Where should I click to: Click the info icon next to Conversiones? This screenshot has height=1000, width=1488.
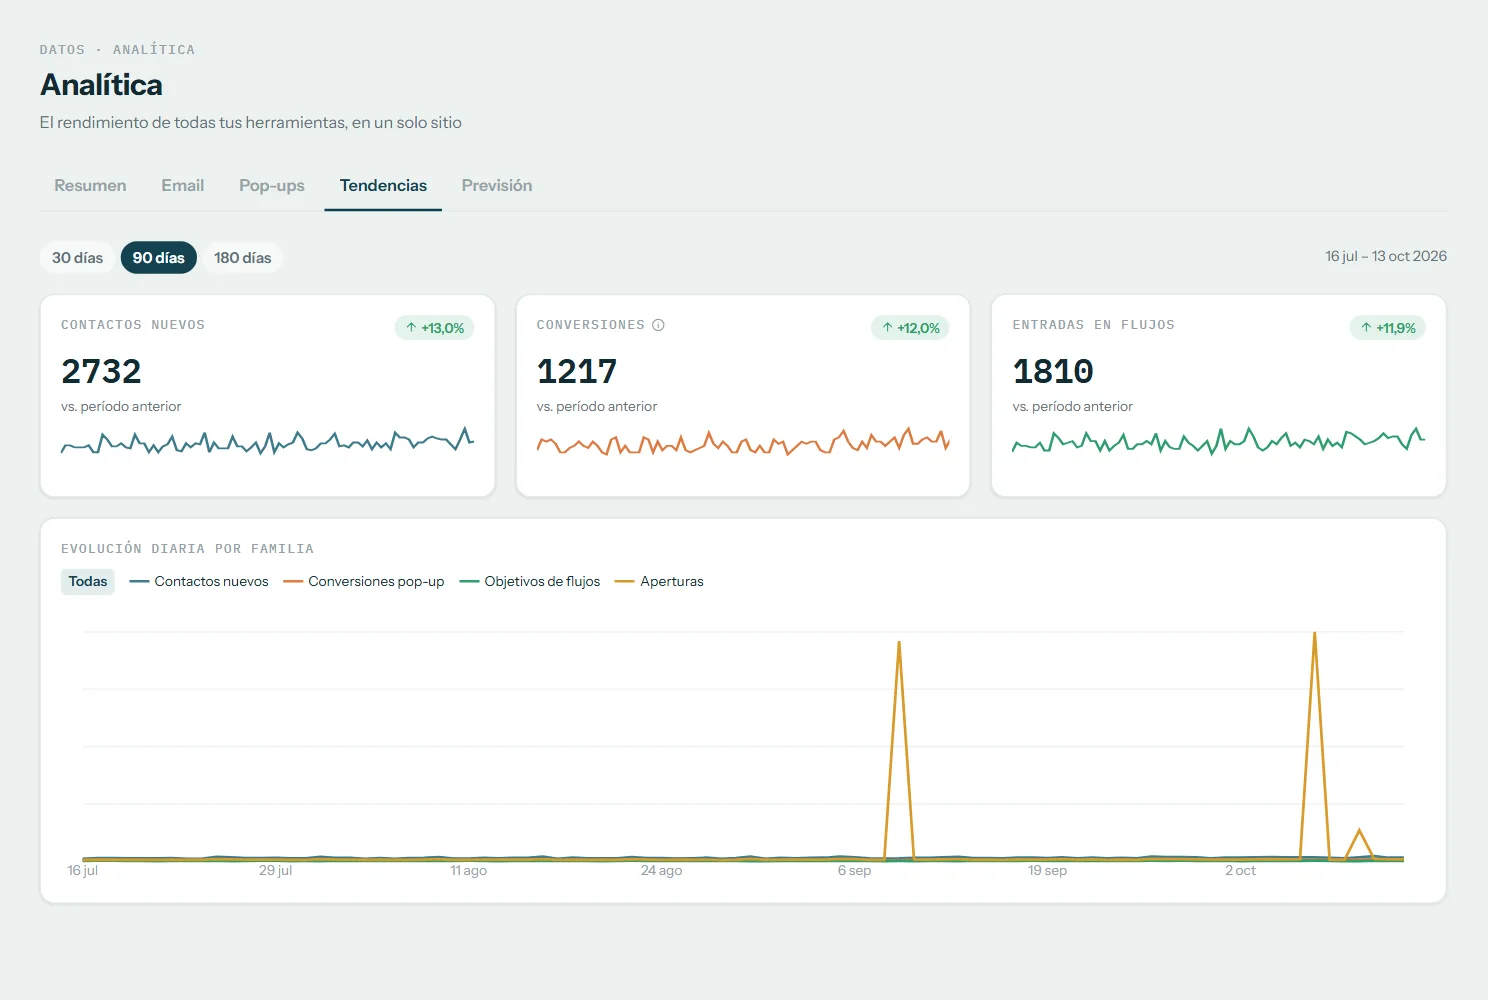coord(658,325)
